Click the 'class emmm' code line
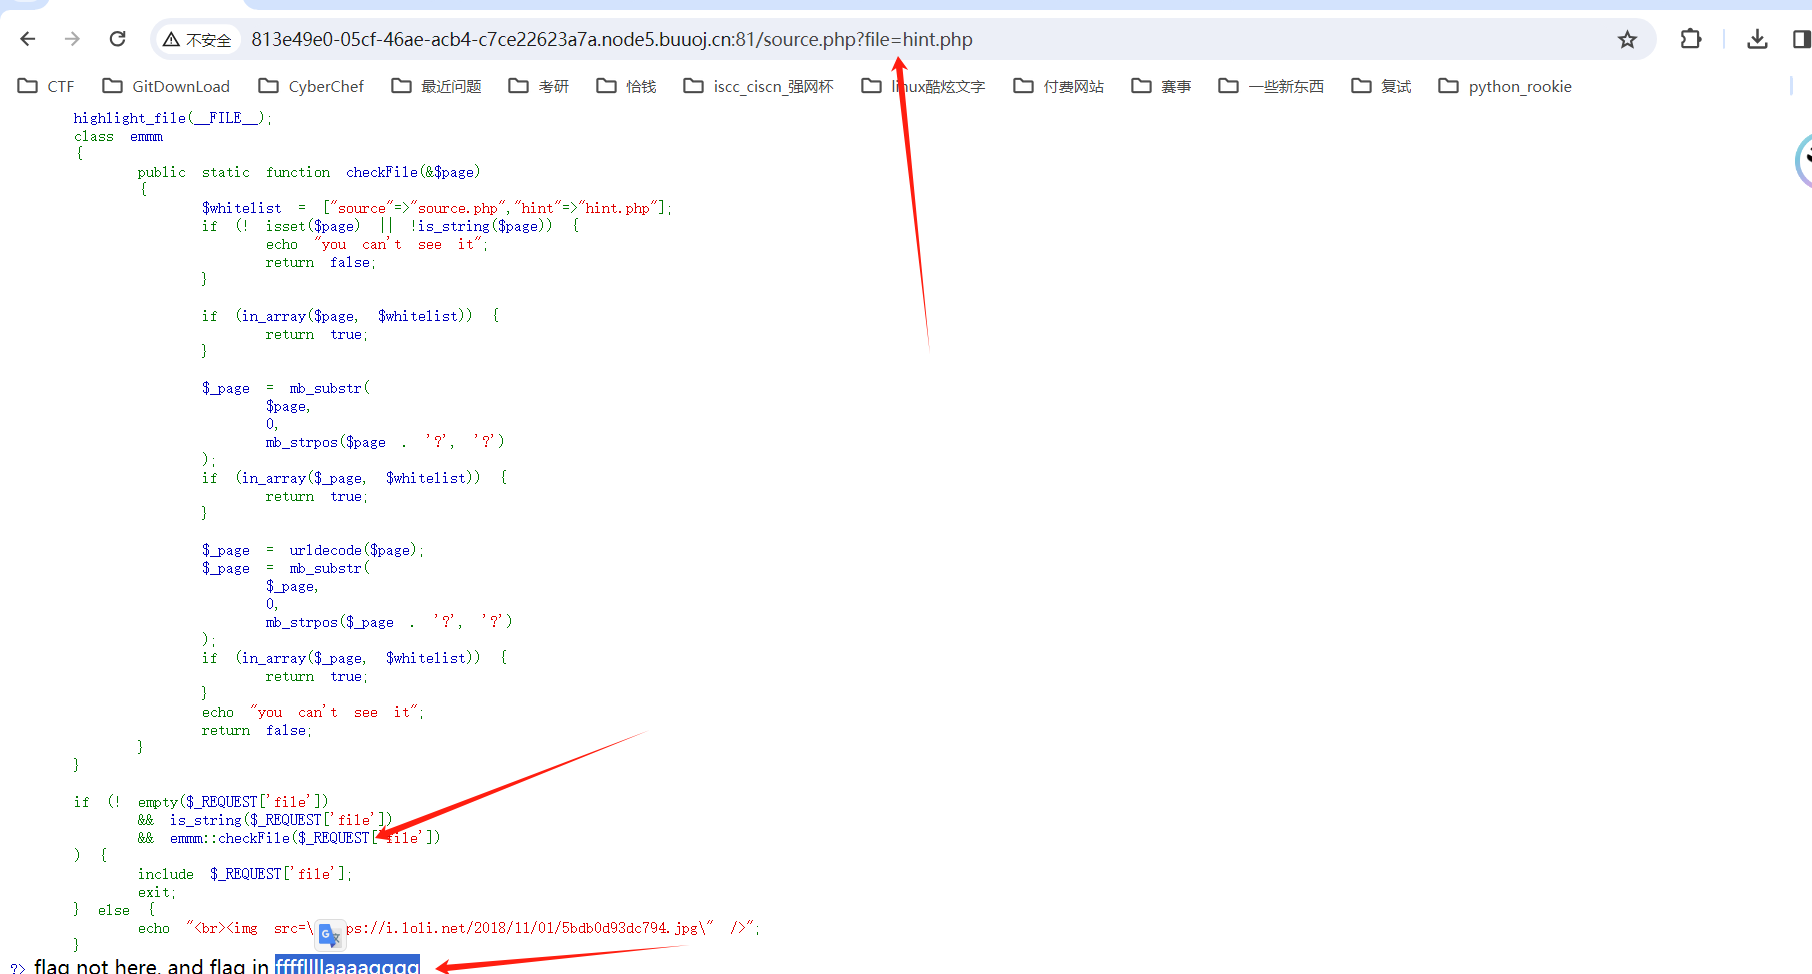1812x974 pixels. tap(118, 136)
